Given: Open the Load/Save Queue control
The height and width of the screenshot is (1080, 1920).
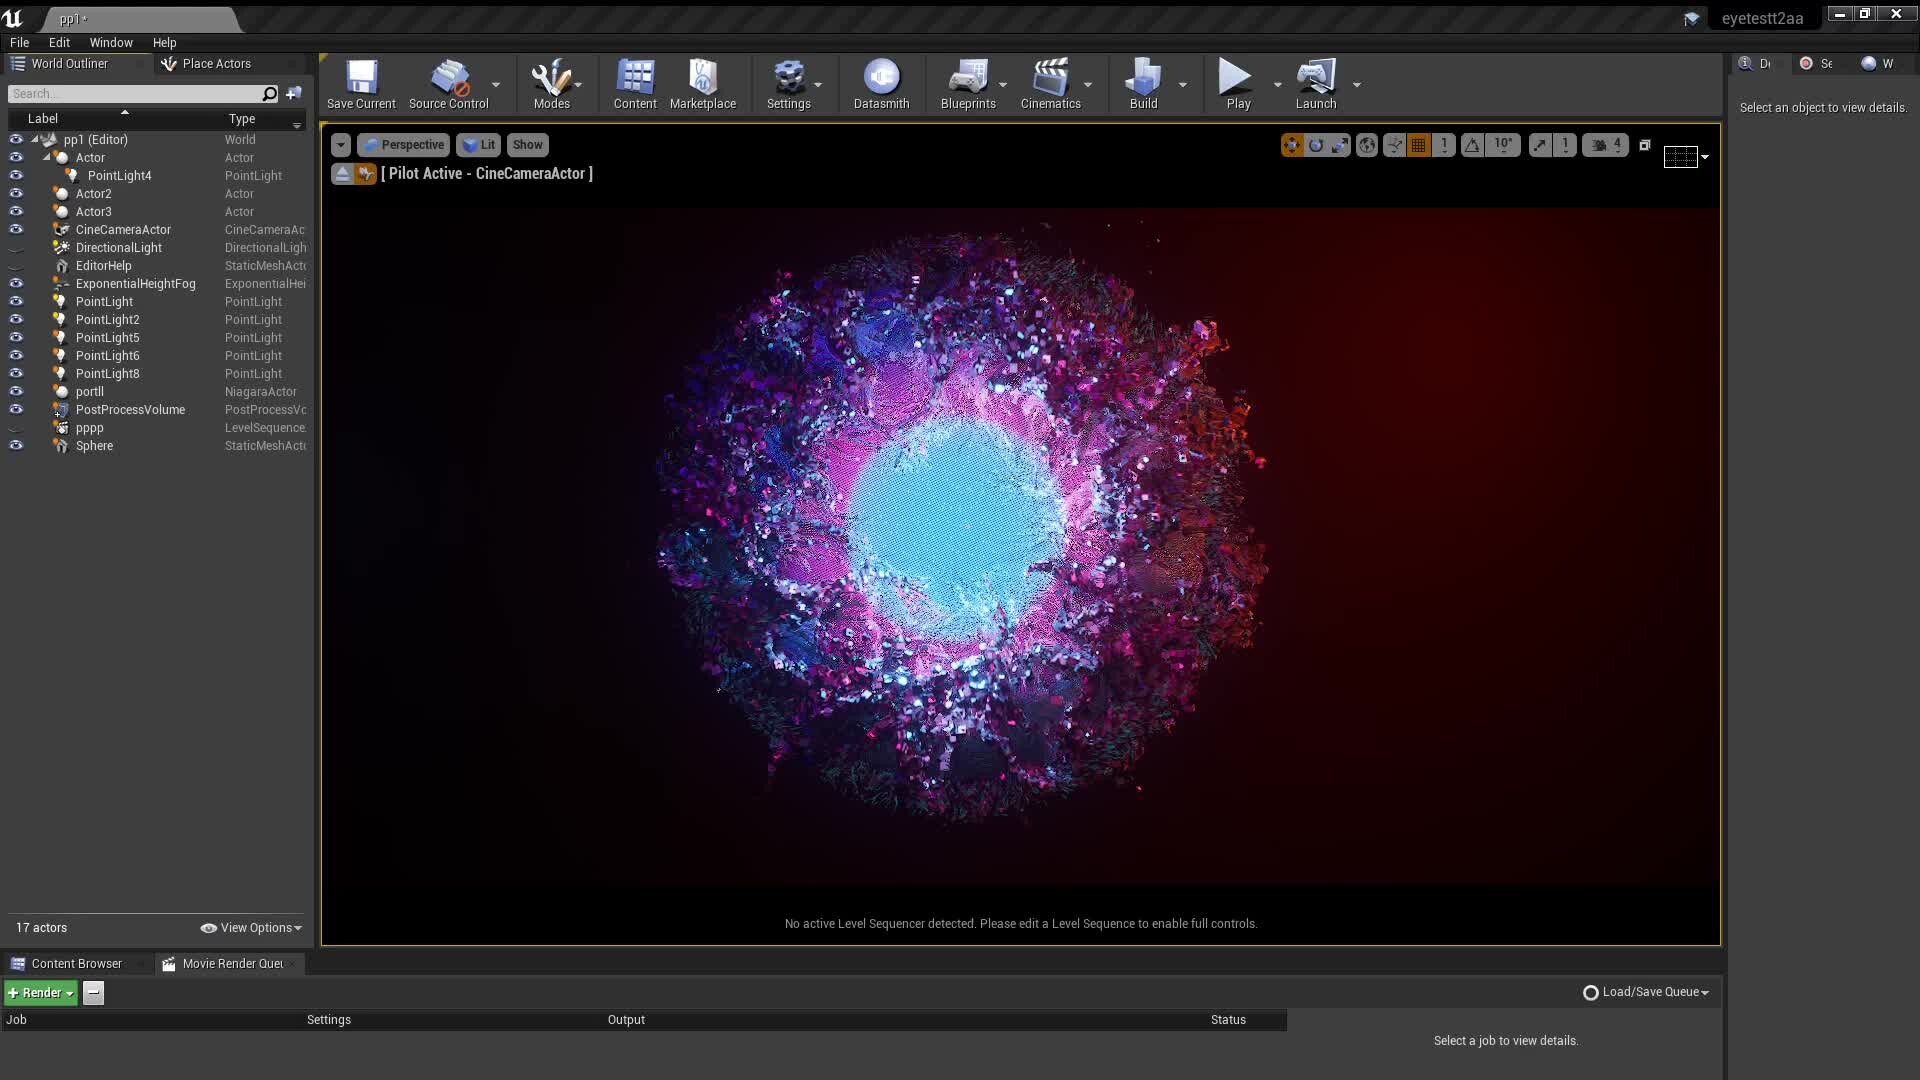Looking at the screenshot, I should tap(1644, 992).
